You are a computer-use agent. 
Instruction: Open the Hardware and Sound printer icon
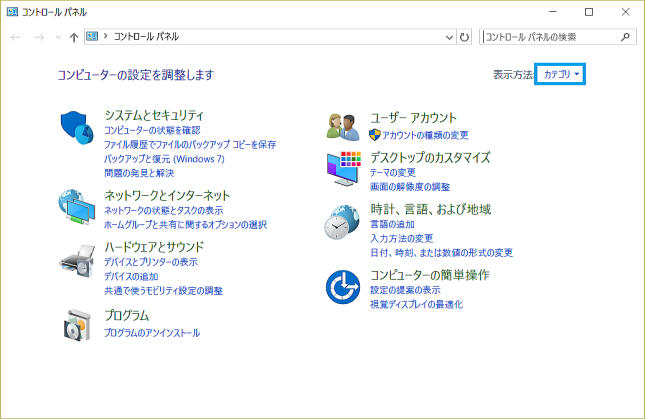77,261
